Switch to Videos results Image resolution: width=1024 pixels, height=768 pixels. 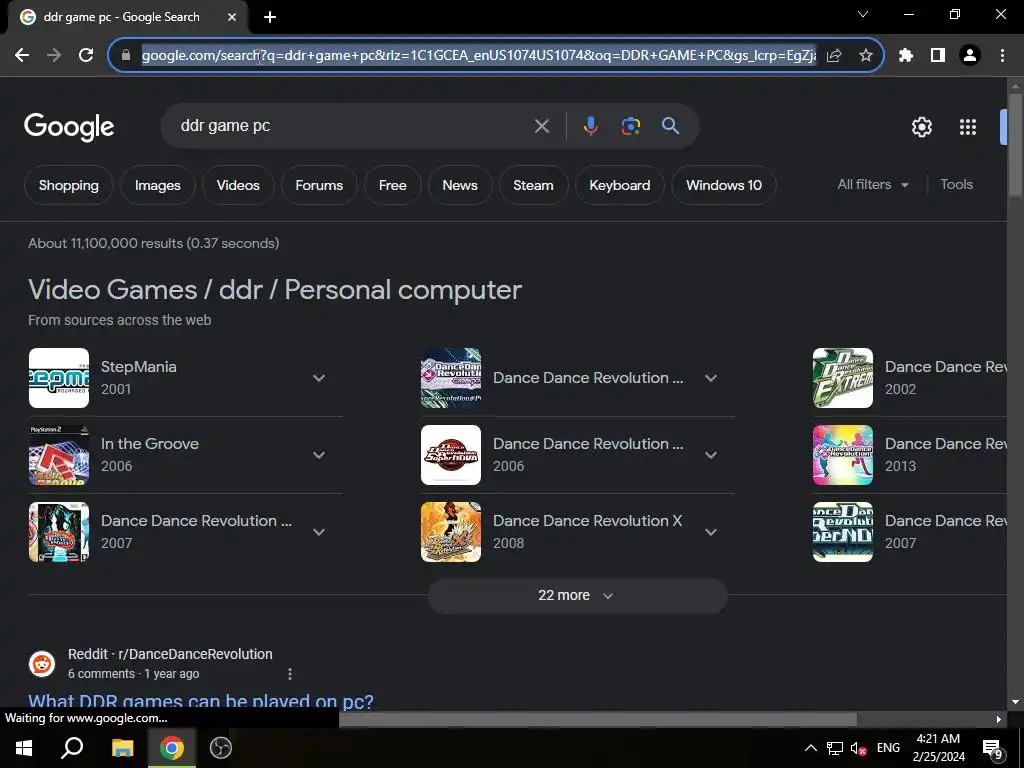click(x=238, y=185)
